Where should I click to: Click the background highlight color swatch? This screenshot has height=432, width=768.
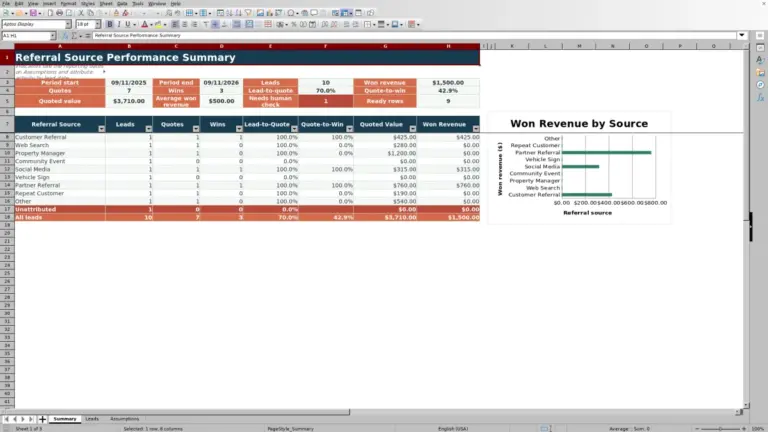pyautogui.click(x=158, y=24)
